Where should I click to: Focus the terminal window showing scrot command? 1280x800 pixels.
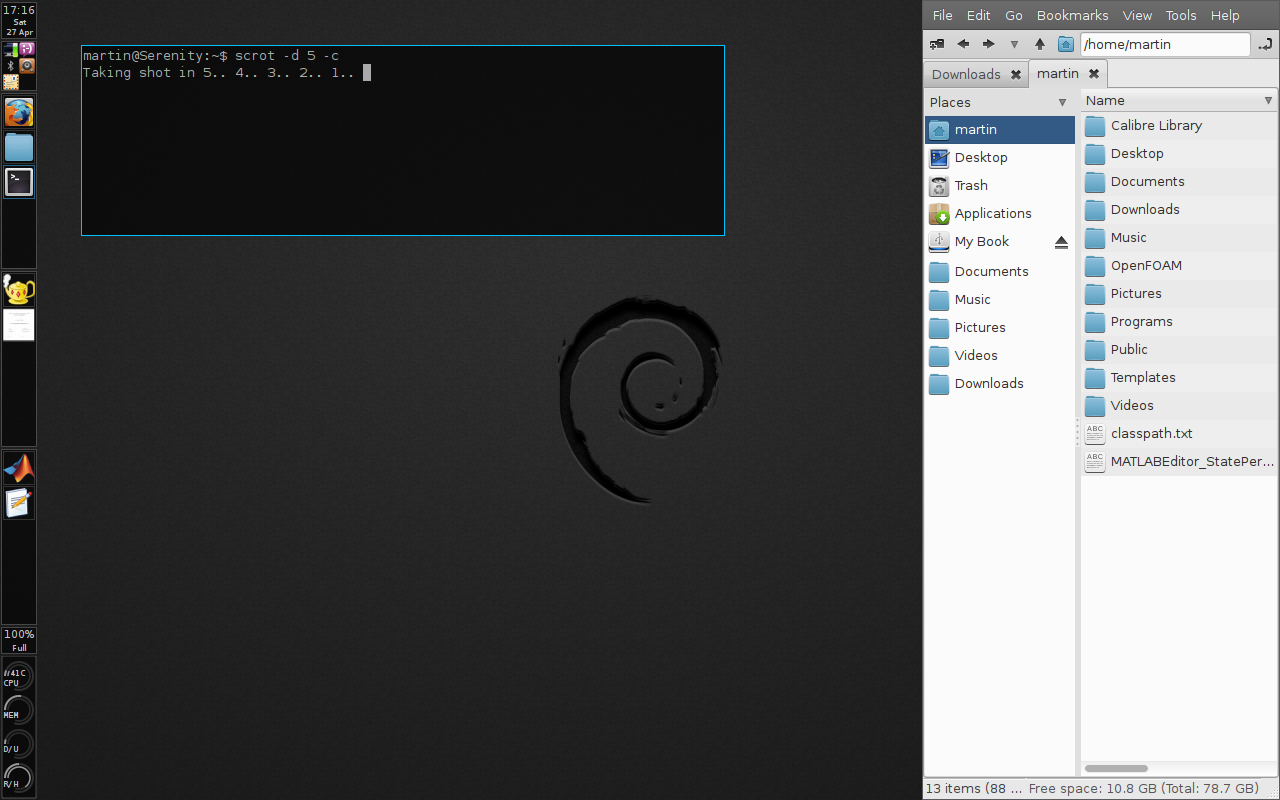[403, 141]
